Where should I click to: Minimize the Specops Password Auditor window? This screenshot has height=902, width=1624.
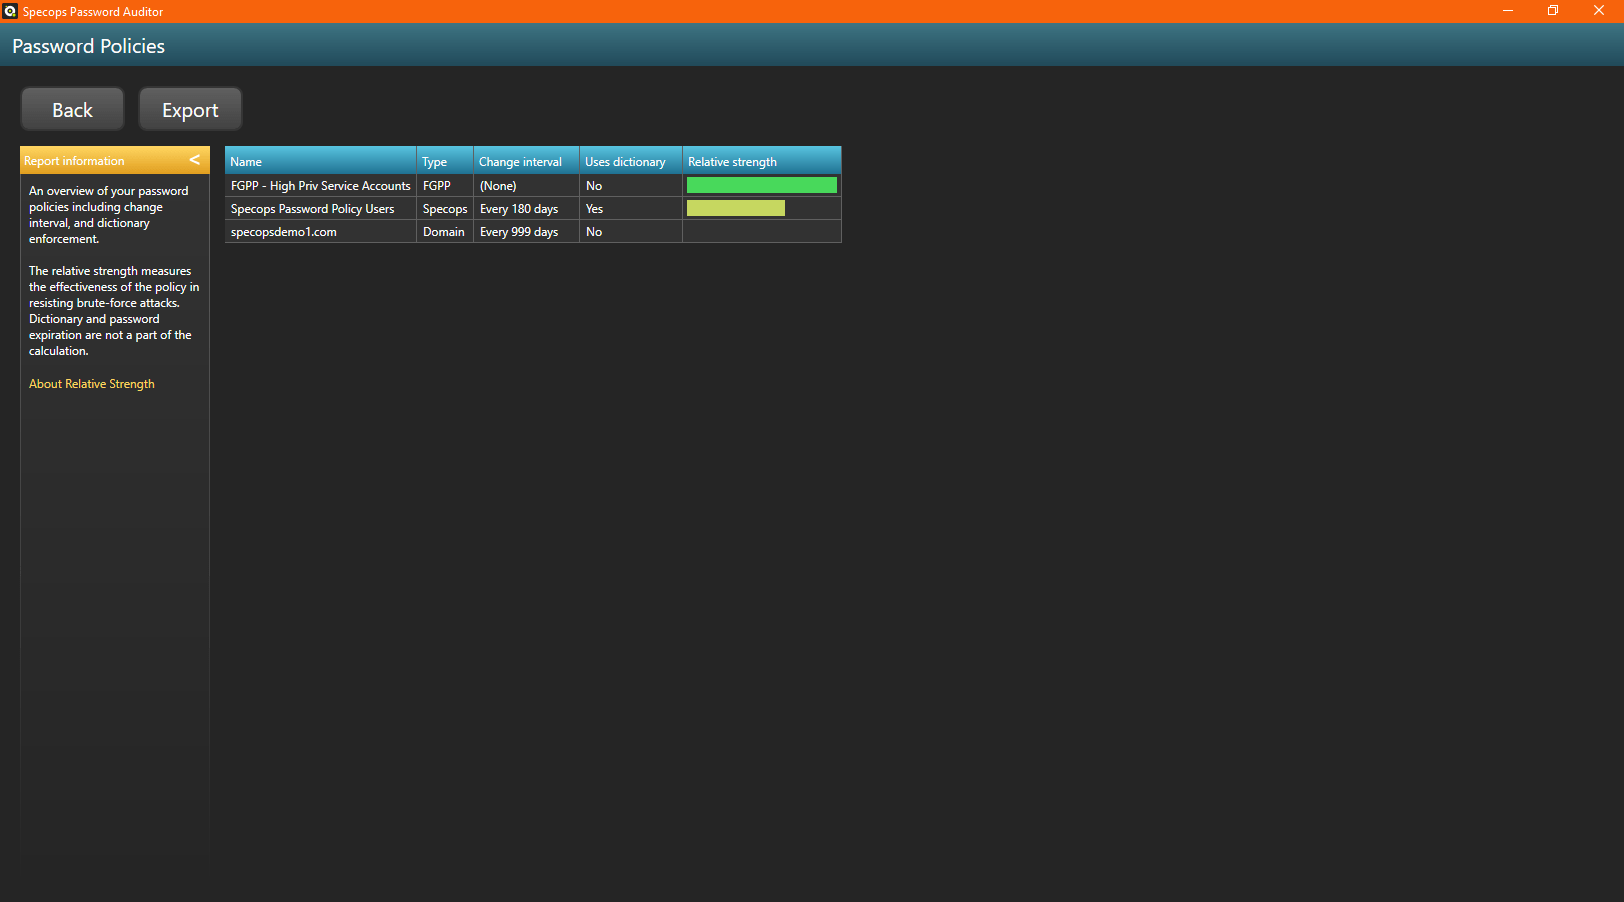tap(1507, 11)
